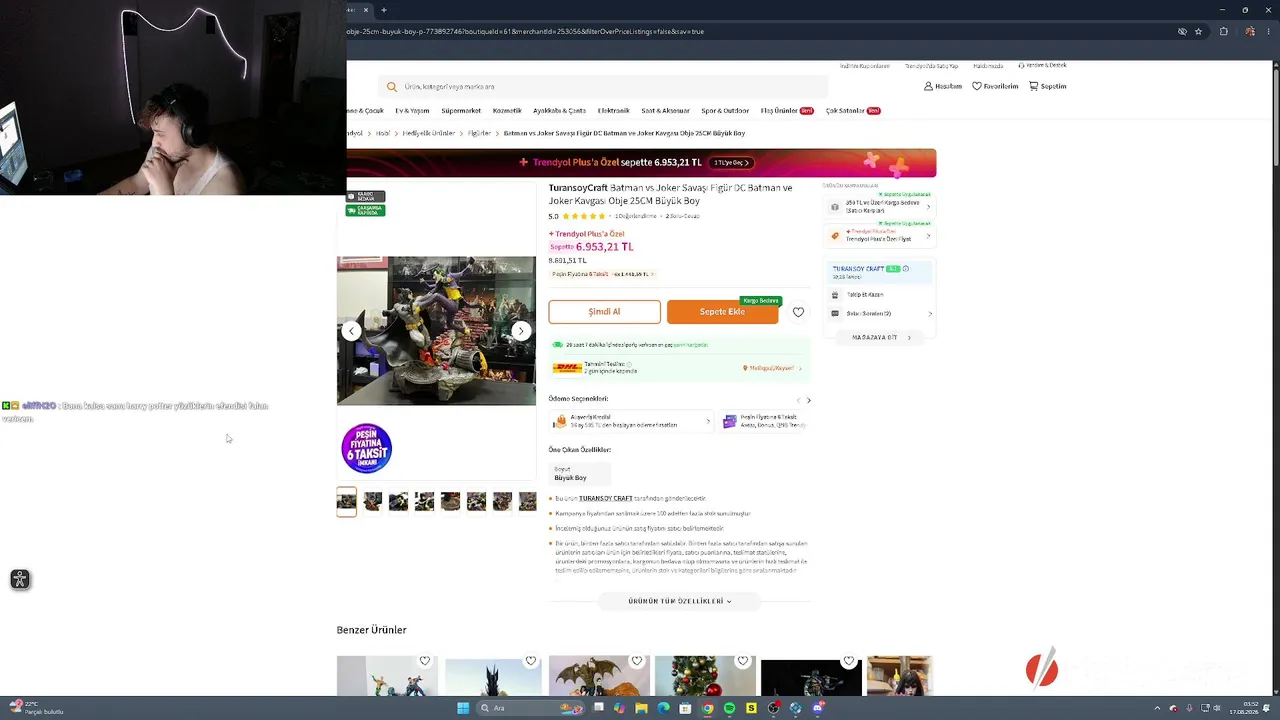The image size is (1280, 720).
Task: Click the Şimdi Al button
Action: tap(604, 312)
